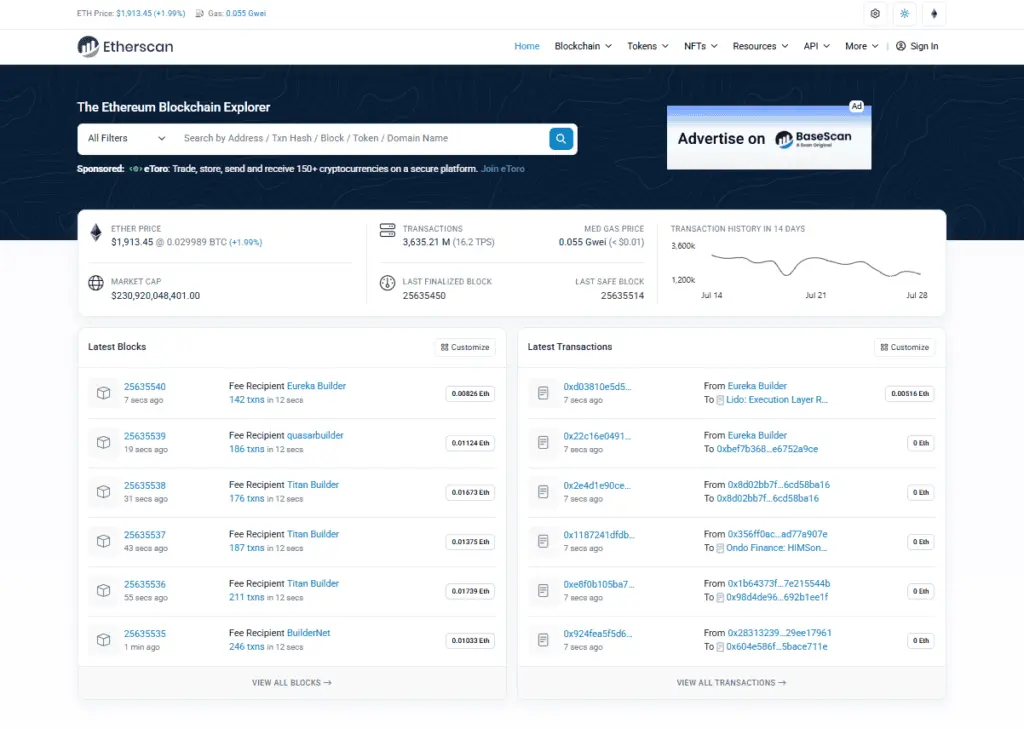This screenshot has height=729, width=1024.
Task: Click document icon for transaction 0xe8f0b105ba7
Action: point(543,591)
